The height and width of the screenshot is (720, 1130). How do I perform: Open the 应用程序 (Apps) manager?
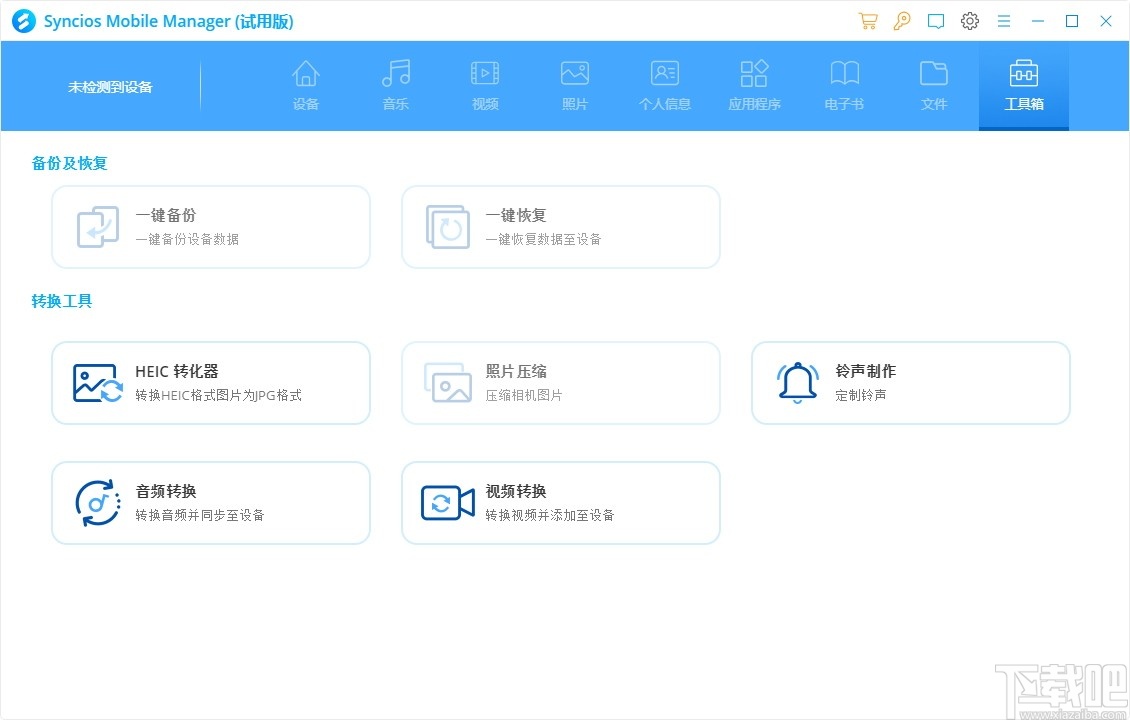(754, 85)
